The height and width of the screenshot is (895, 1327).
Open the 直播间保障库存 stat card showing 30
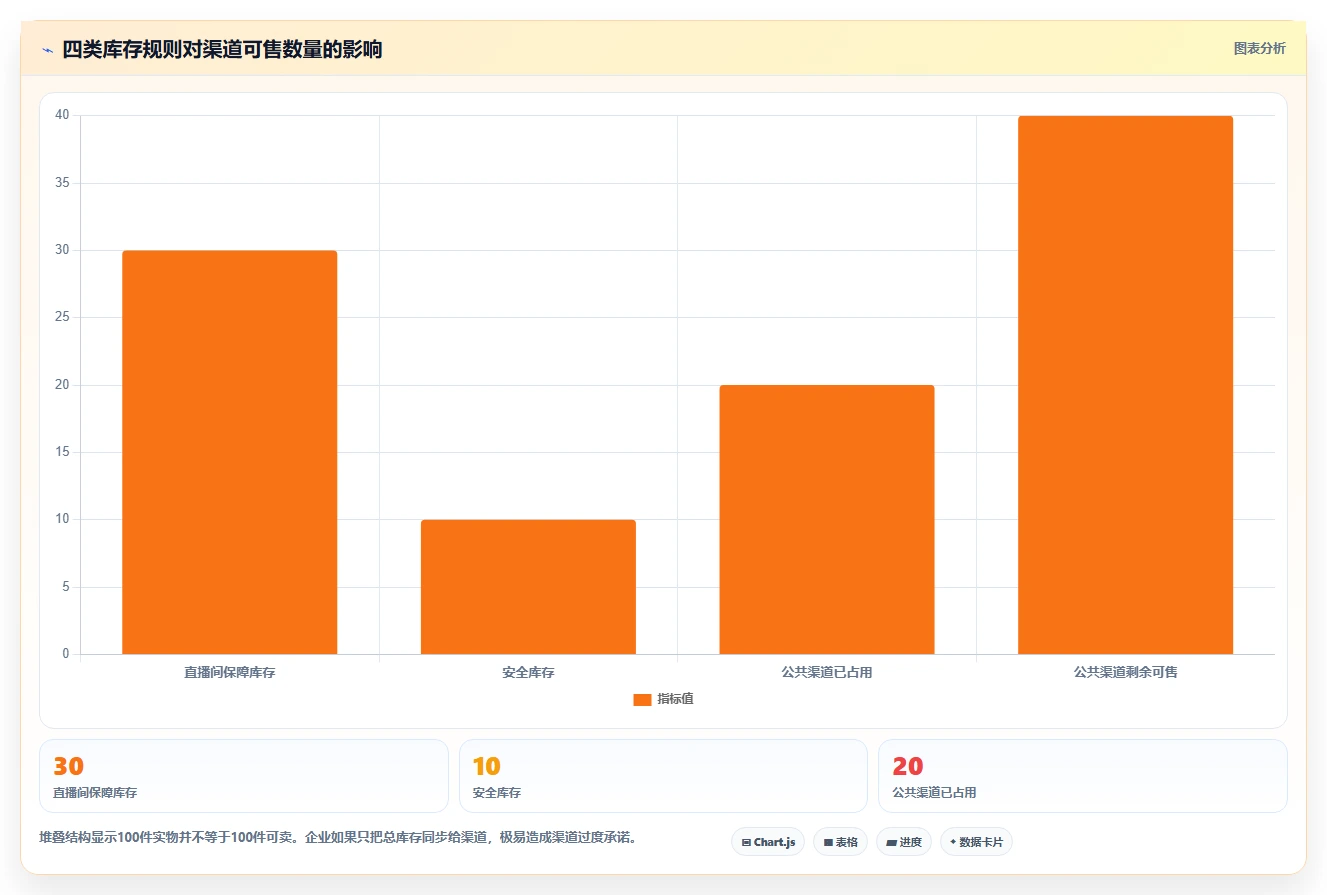(244, 776)
